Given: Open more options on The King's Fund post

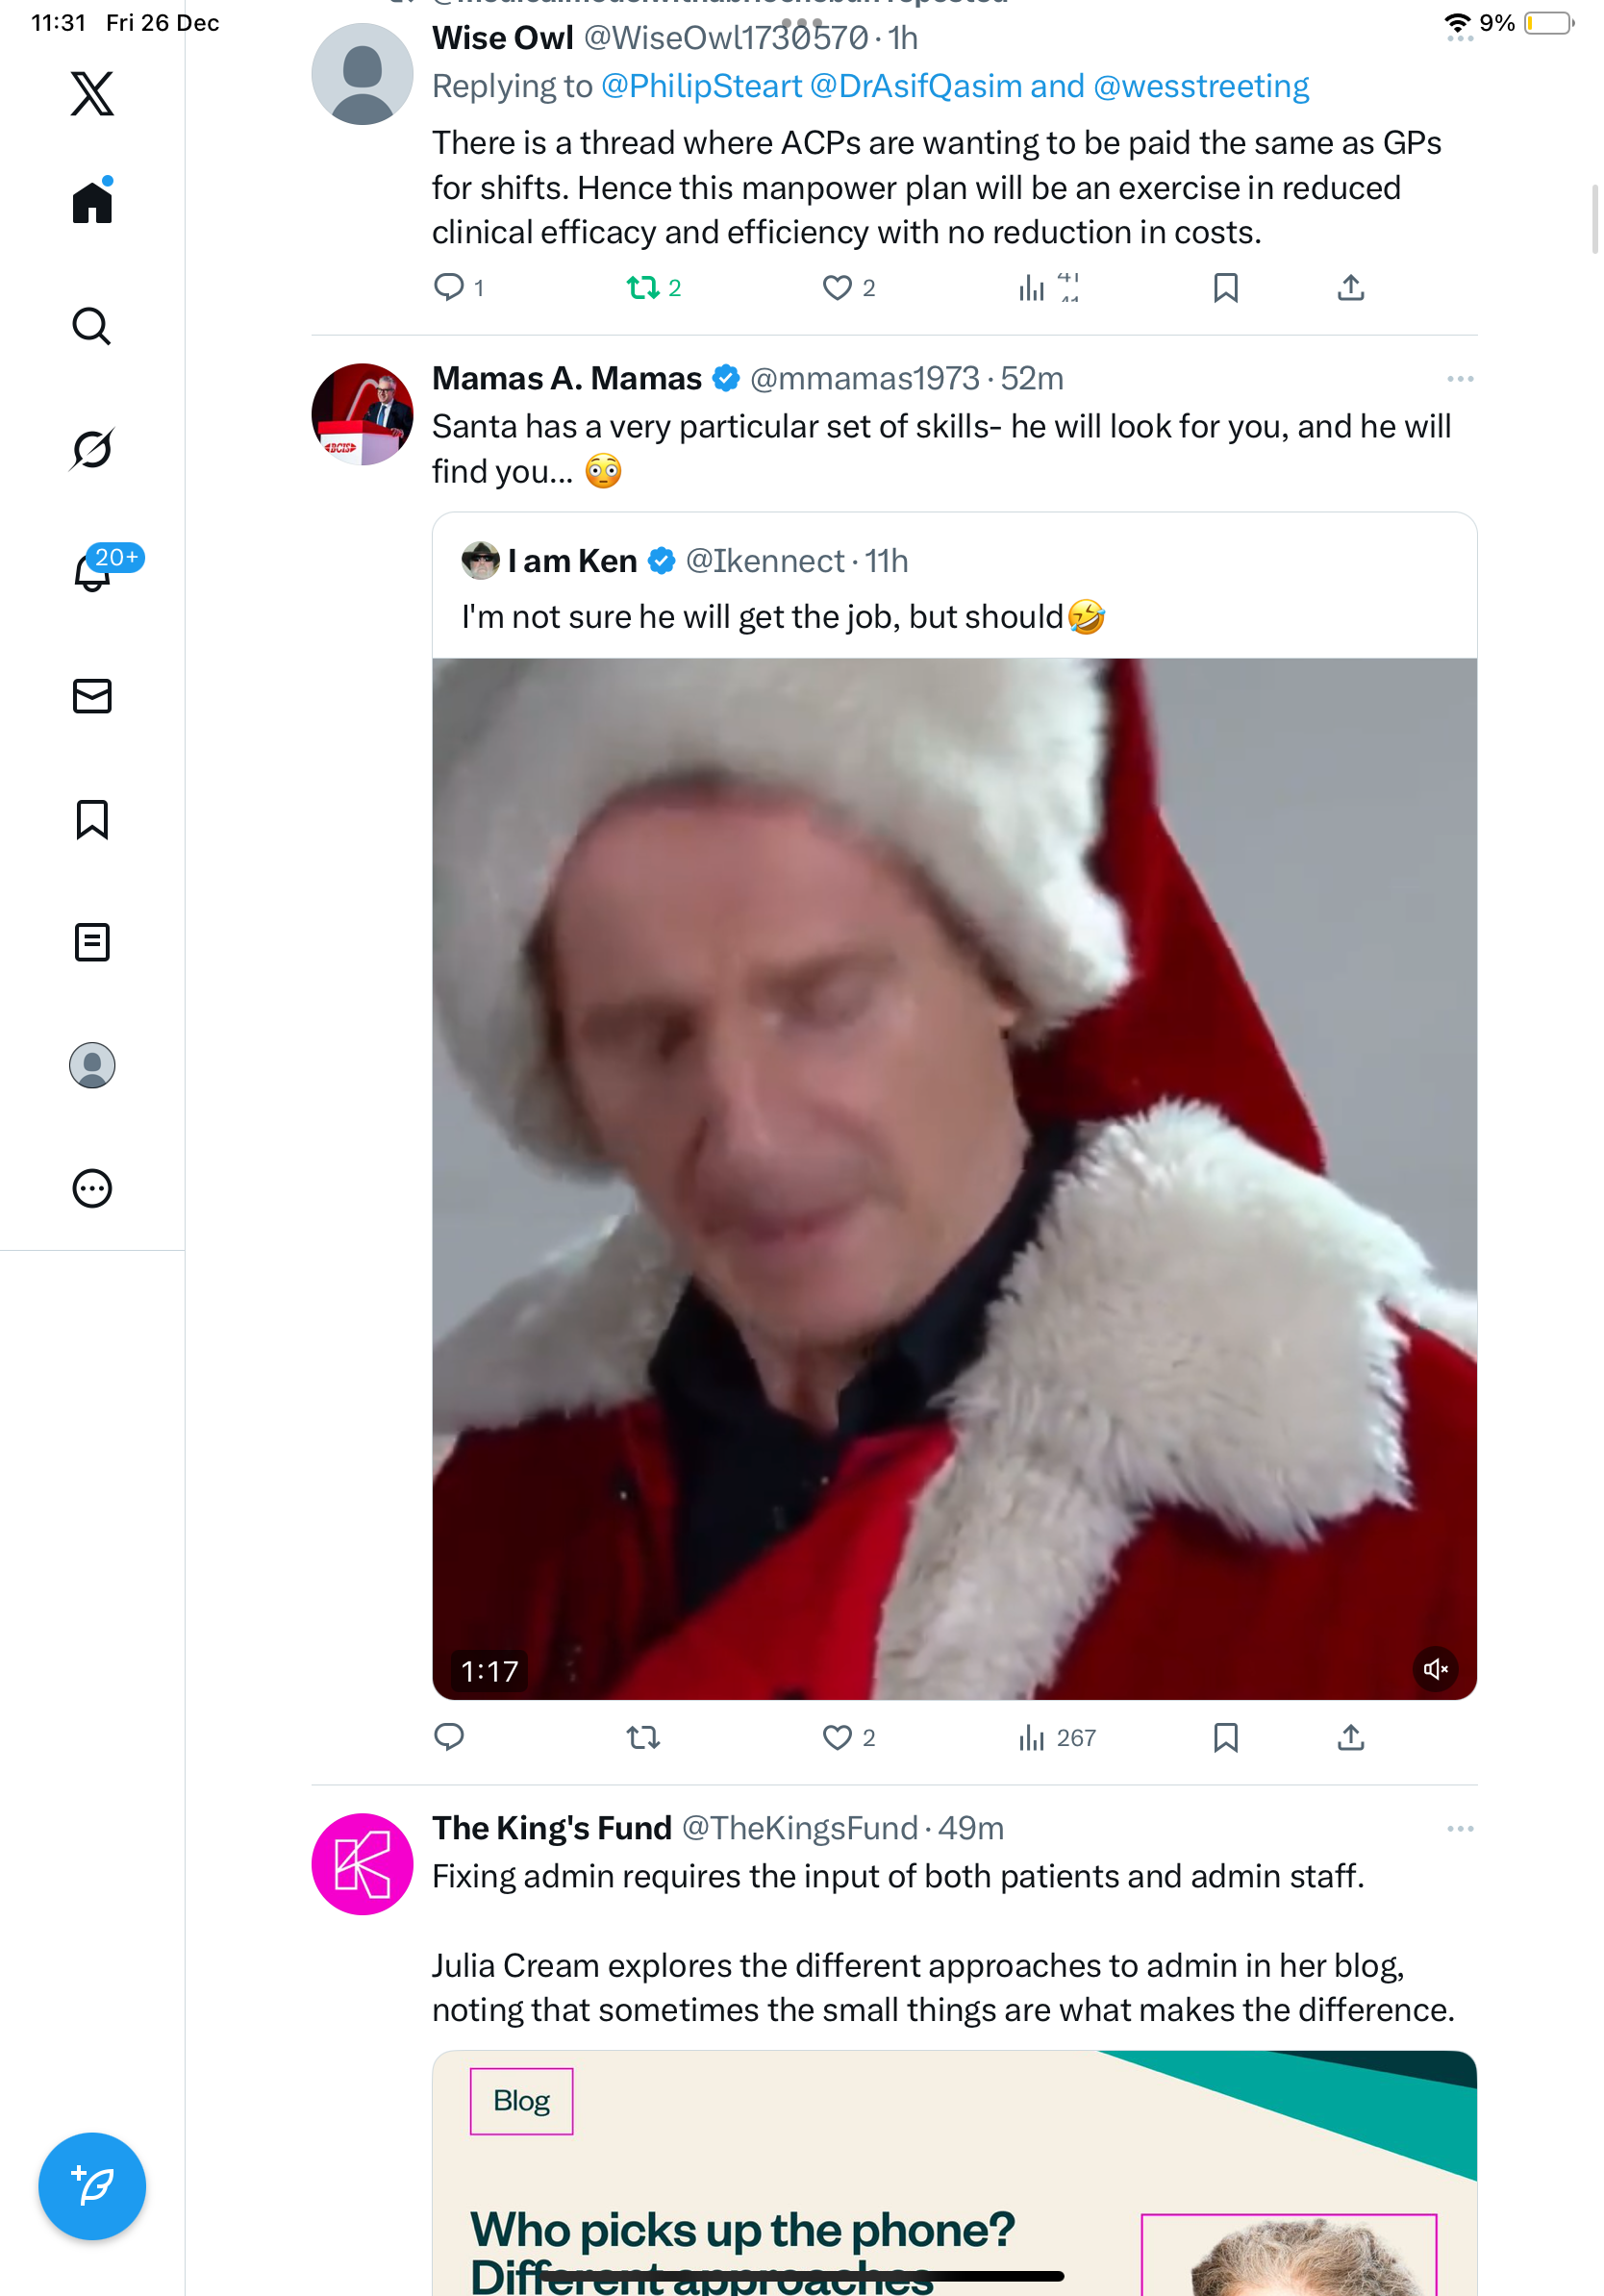Looking at the screenshot, I should click(1459, 1829).
